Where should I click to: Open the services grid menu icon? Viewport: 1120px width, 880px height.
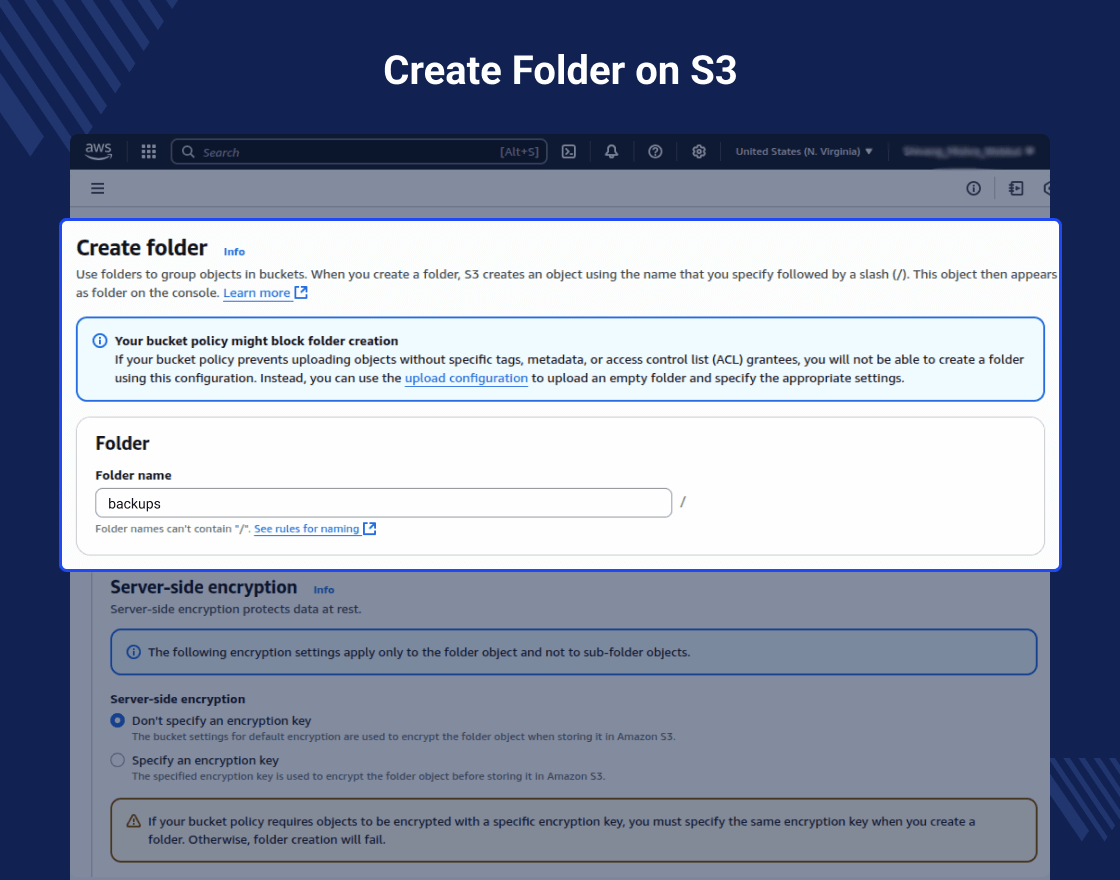pos(149,151)
